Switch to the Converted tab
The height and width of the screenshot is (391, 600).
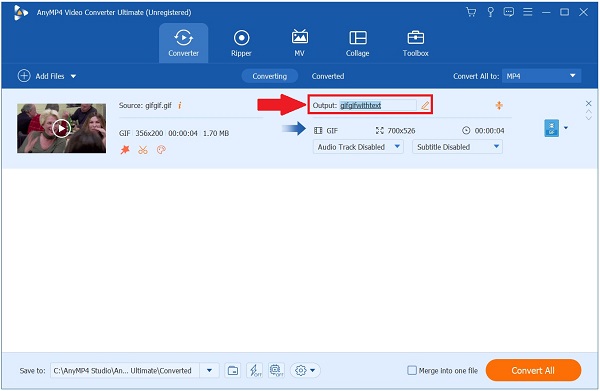tap(328, 76)
